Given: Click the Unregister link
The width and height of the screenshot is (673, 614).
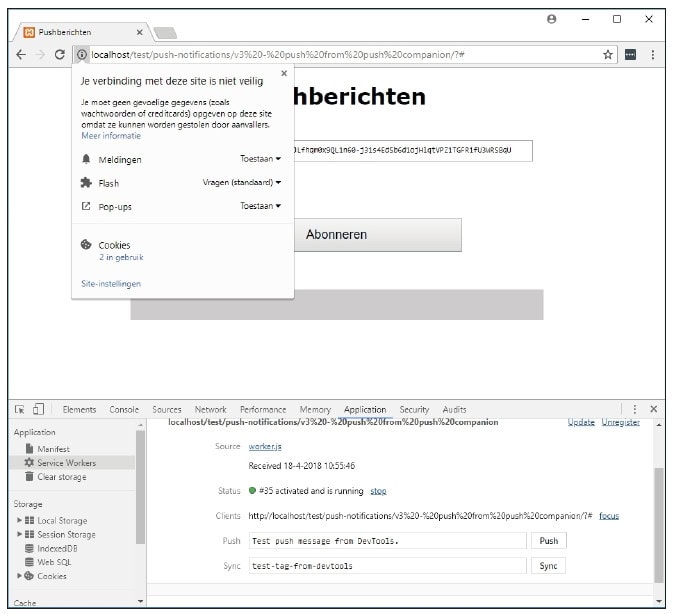Looking at the screenshot, I should pyautogui.click(x=621, y=422).
